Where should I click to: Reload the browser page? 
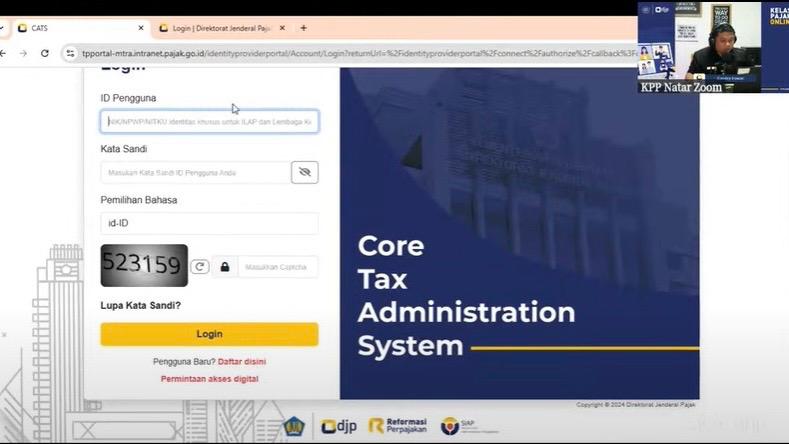pyautogui.click(x=45, y=53)
